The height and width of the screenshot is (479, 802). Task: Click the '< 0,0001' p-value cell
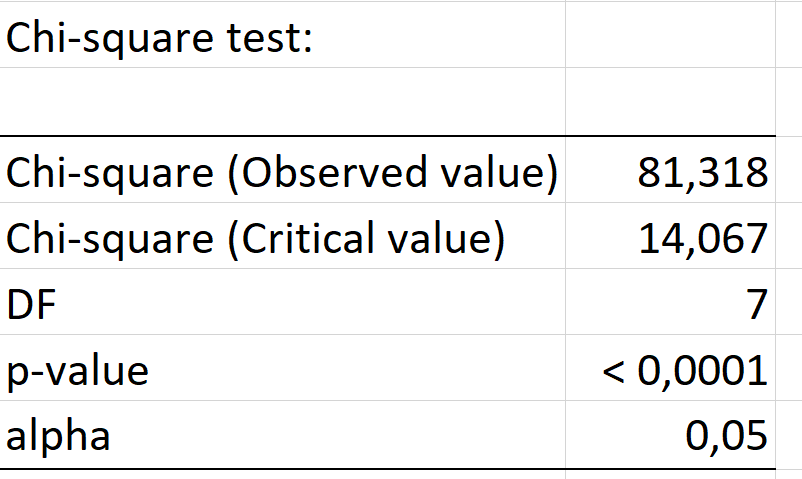click(x=671, y=368)
